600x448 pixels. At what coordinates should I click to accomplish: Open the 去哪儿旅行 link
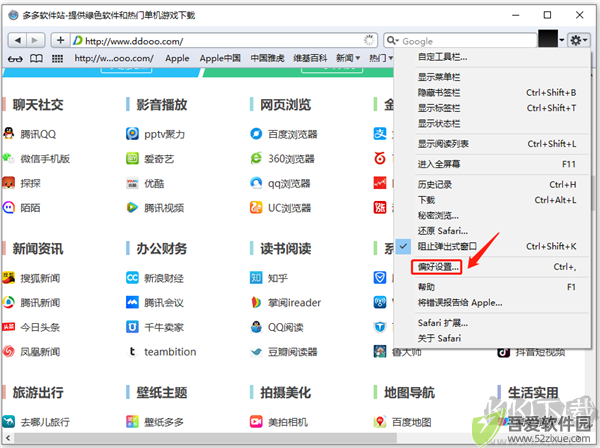click(x=45, y=422)
